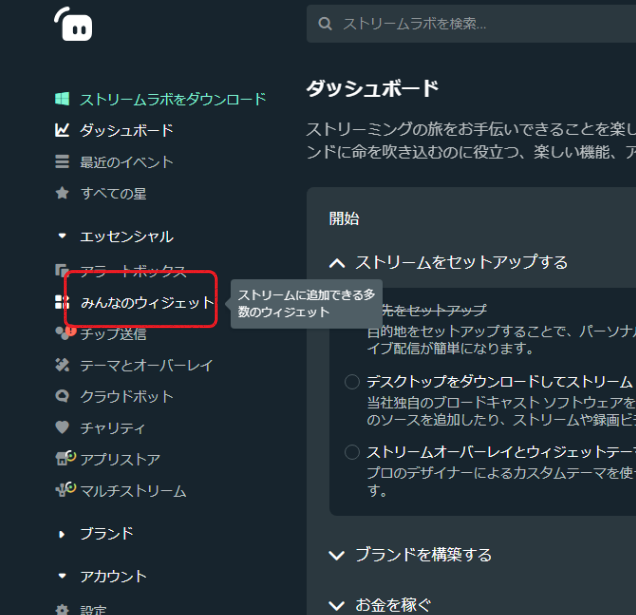The width and height of the screenshot is (636, 615).
Task: Click the app store icon
Action: 65,458
